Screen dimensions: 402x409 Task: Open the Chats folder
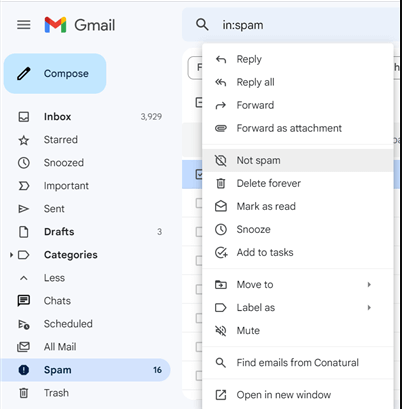[x=85, y=301]
